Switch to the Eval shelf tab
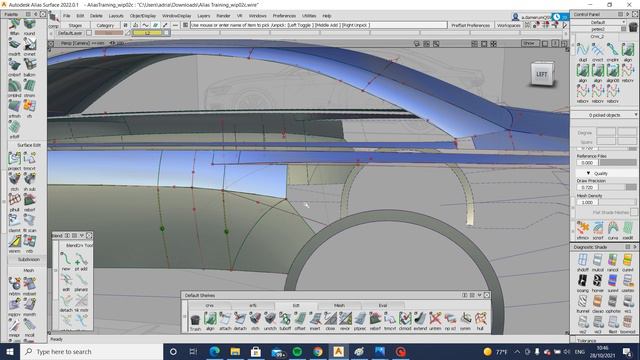This screenshot has height=360, width=640. point(383,305)
